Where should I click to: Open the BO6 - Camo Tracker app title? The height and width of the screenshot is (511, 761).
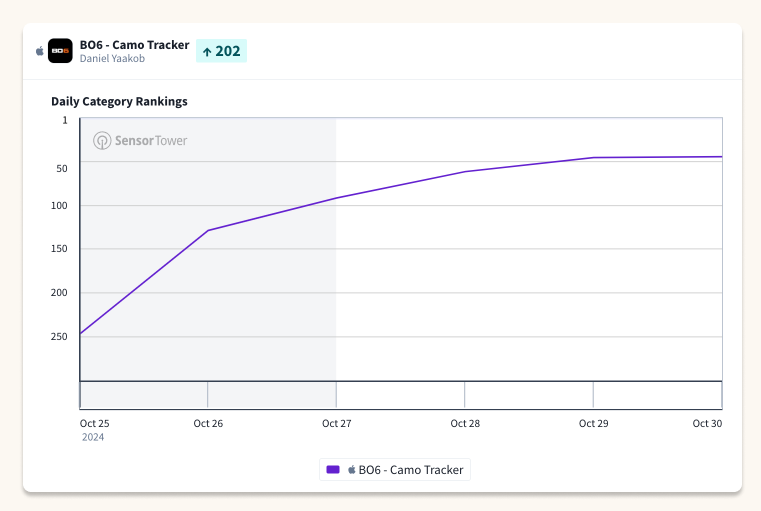(134, 45)
